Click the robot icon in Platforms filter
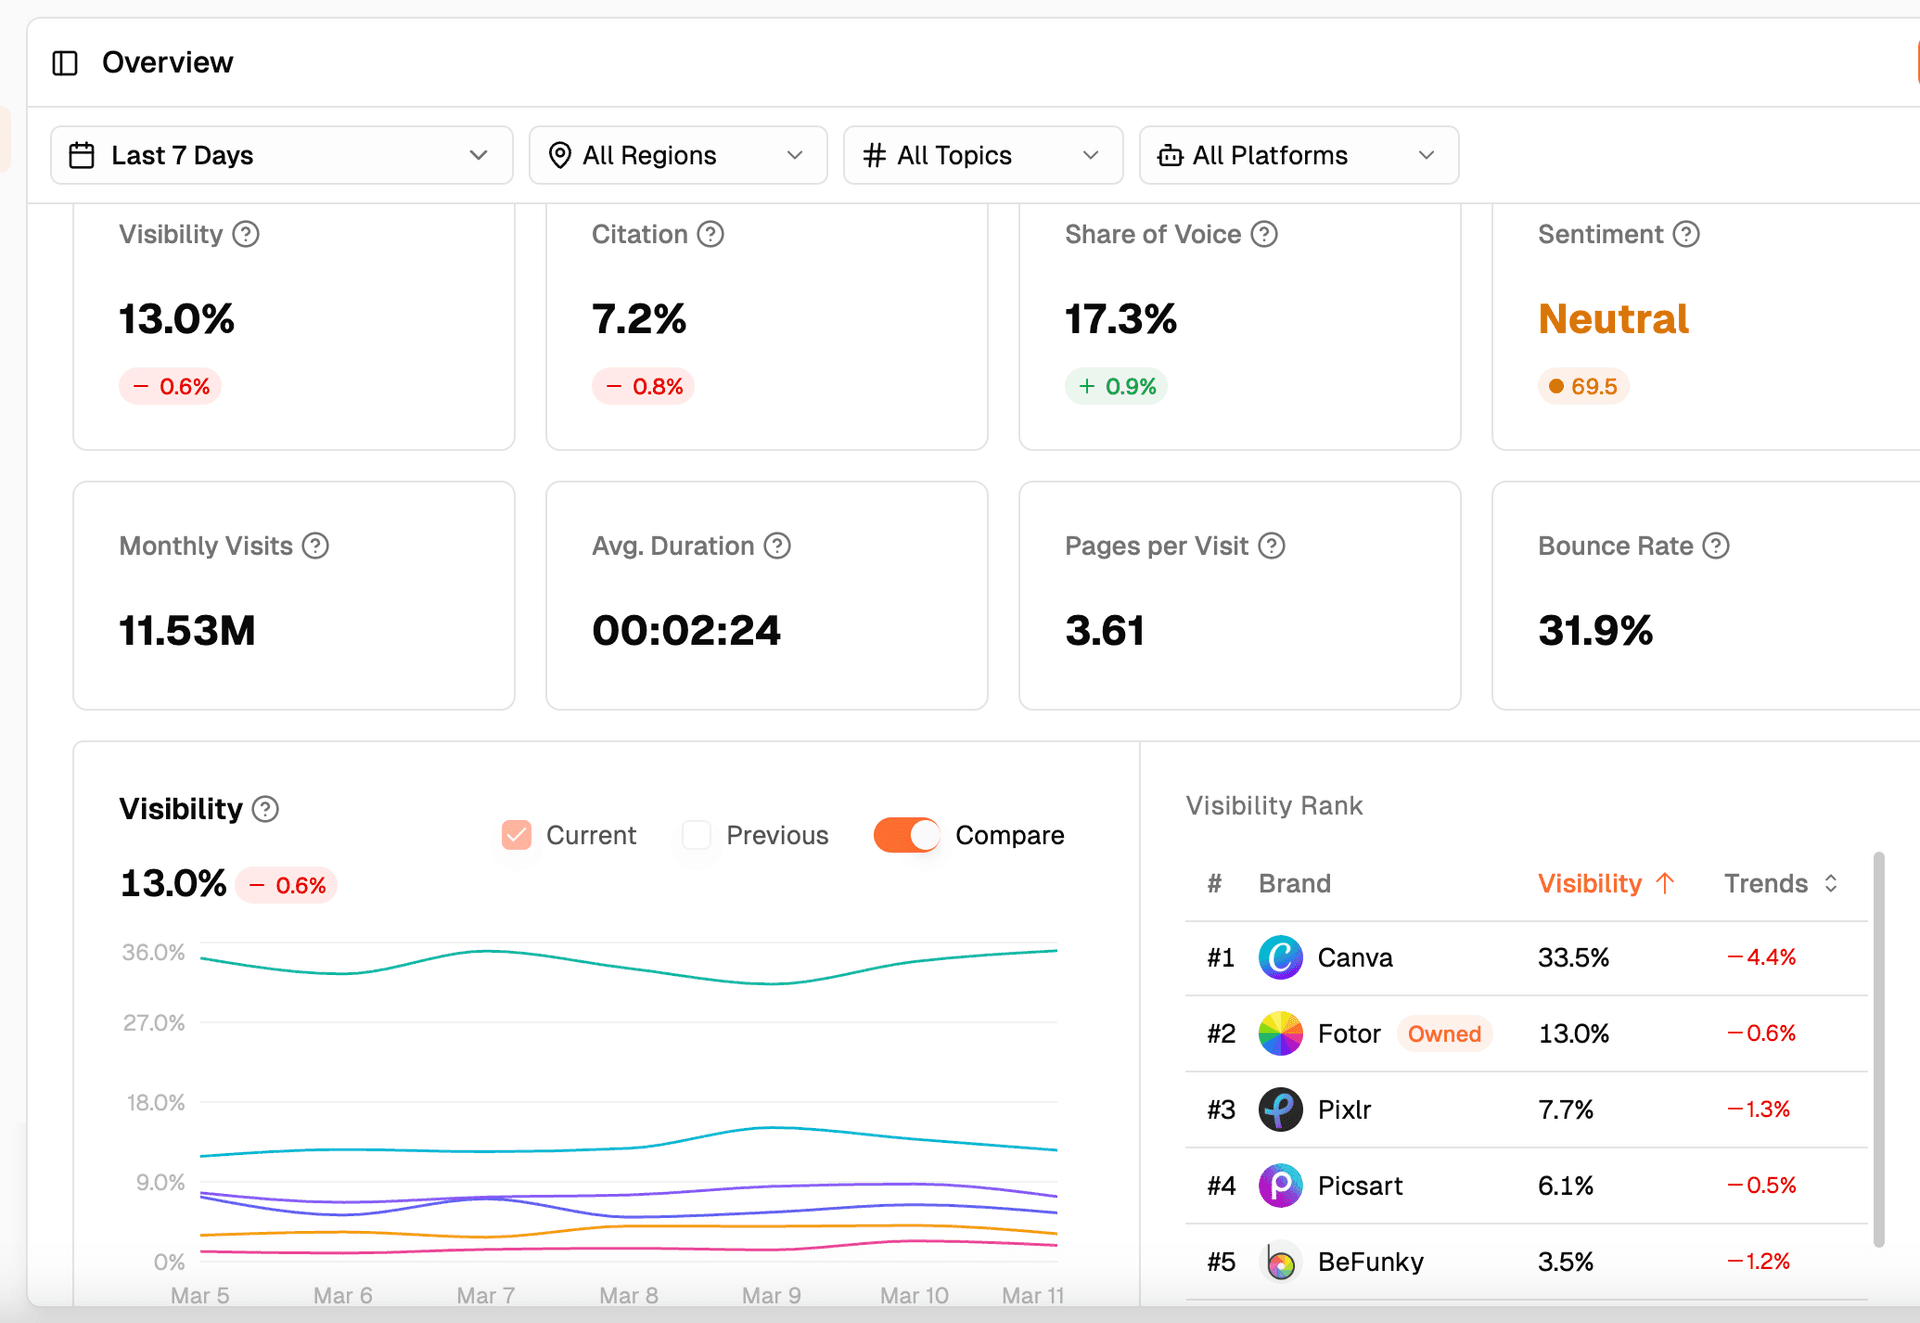This screenshot has height=1323, width=1920. (1170, 155)
